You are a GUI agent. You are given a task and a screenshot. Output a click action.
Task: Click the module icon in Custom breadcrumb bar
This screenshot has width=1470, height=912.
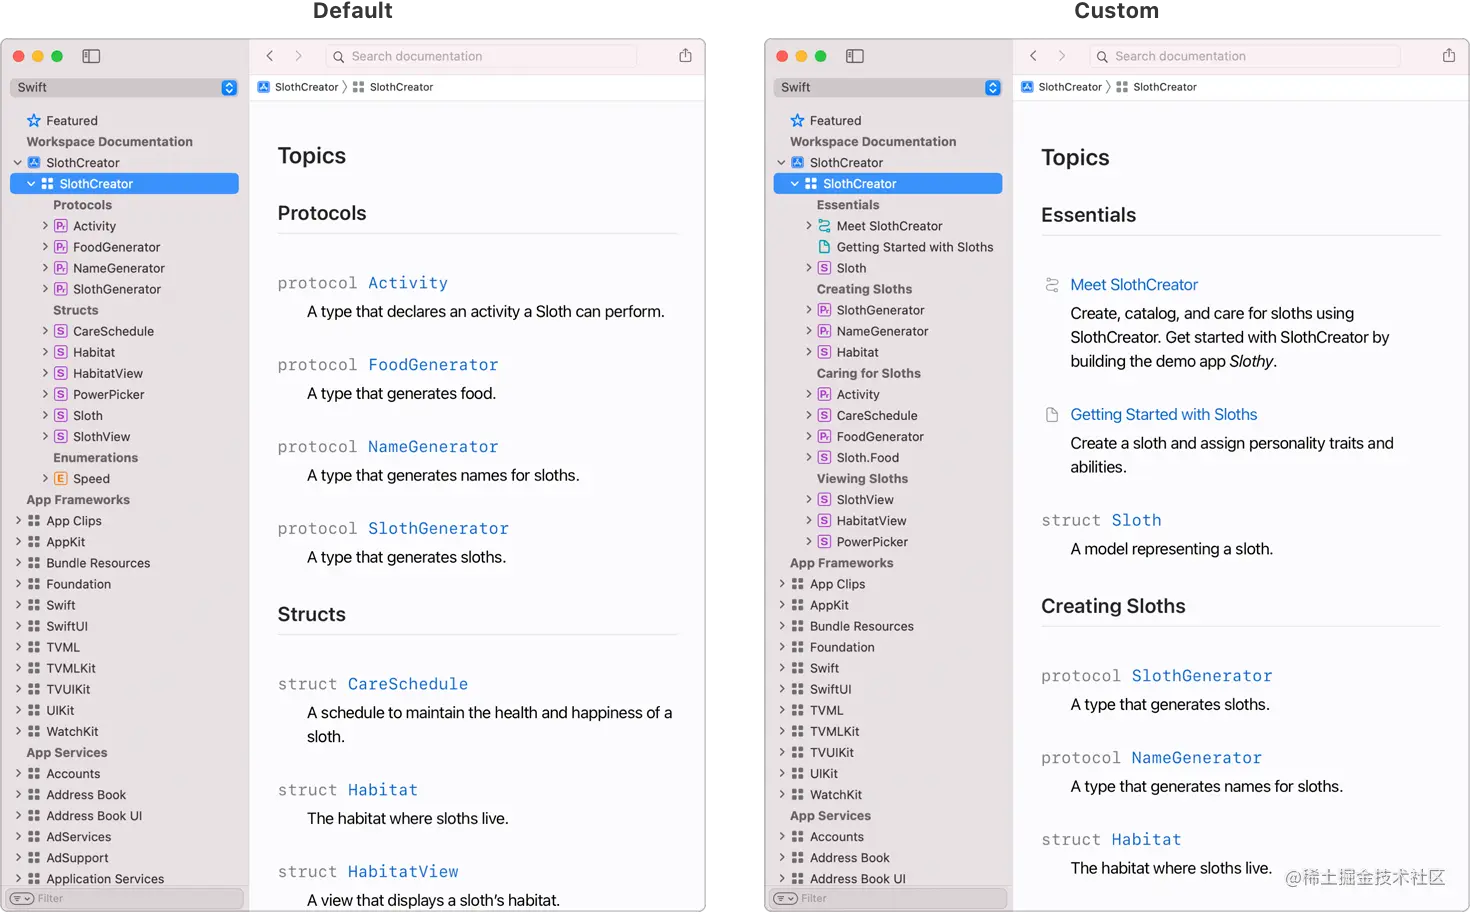(x=1122, y=87)
